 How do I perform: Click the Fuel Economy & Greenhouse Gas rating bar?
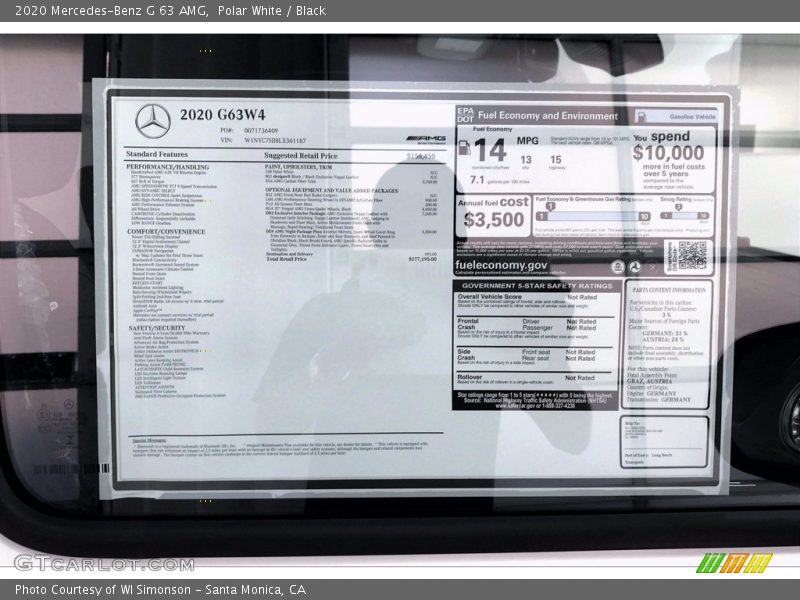(x=593, y=216)
